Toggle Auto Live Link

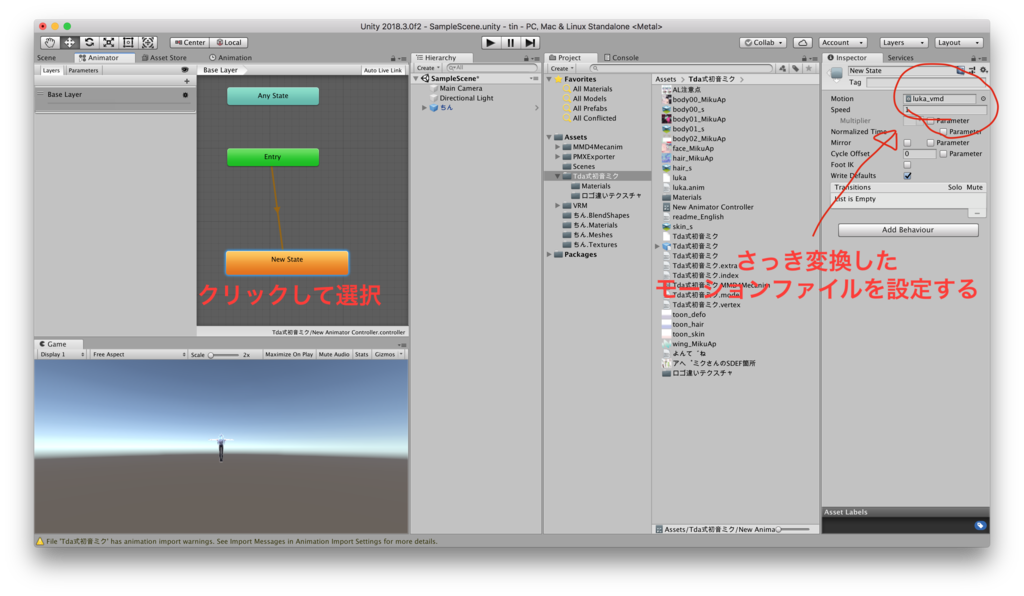click(383, 71)
